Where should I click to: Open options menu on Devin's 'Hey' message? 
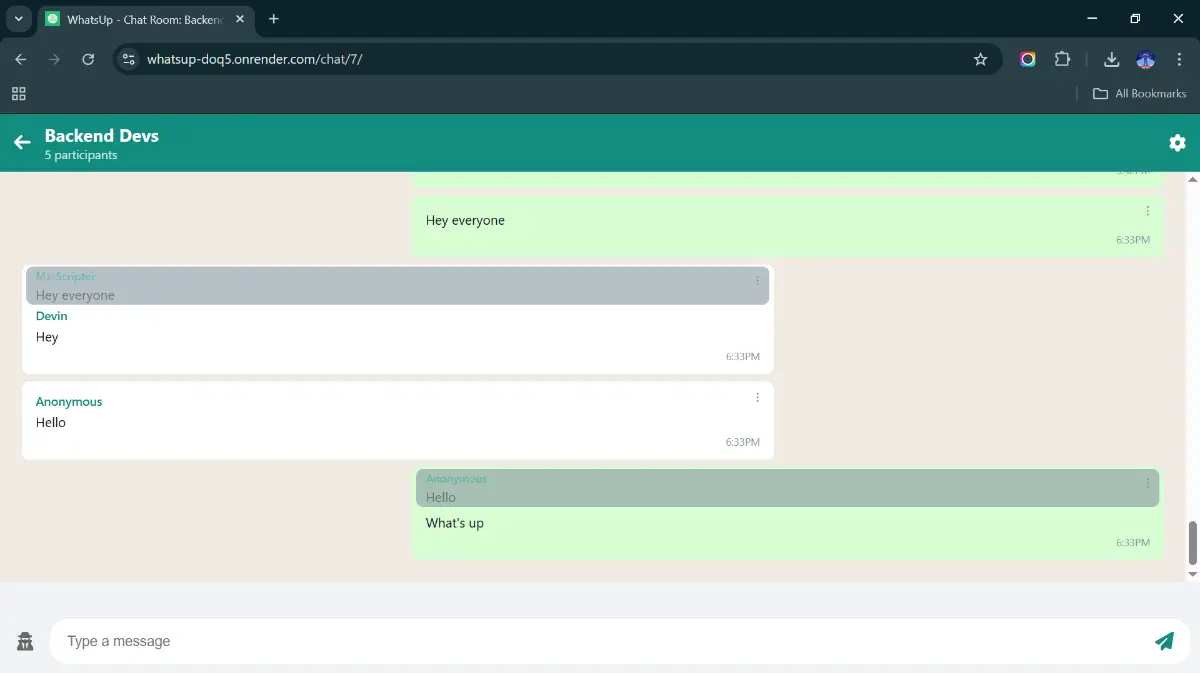pos(757,281)
